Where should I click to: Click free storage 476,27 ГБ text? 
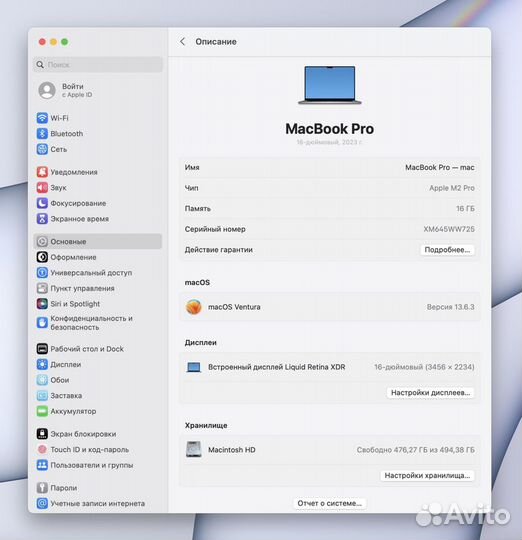point(416,450)
